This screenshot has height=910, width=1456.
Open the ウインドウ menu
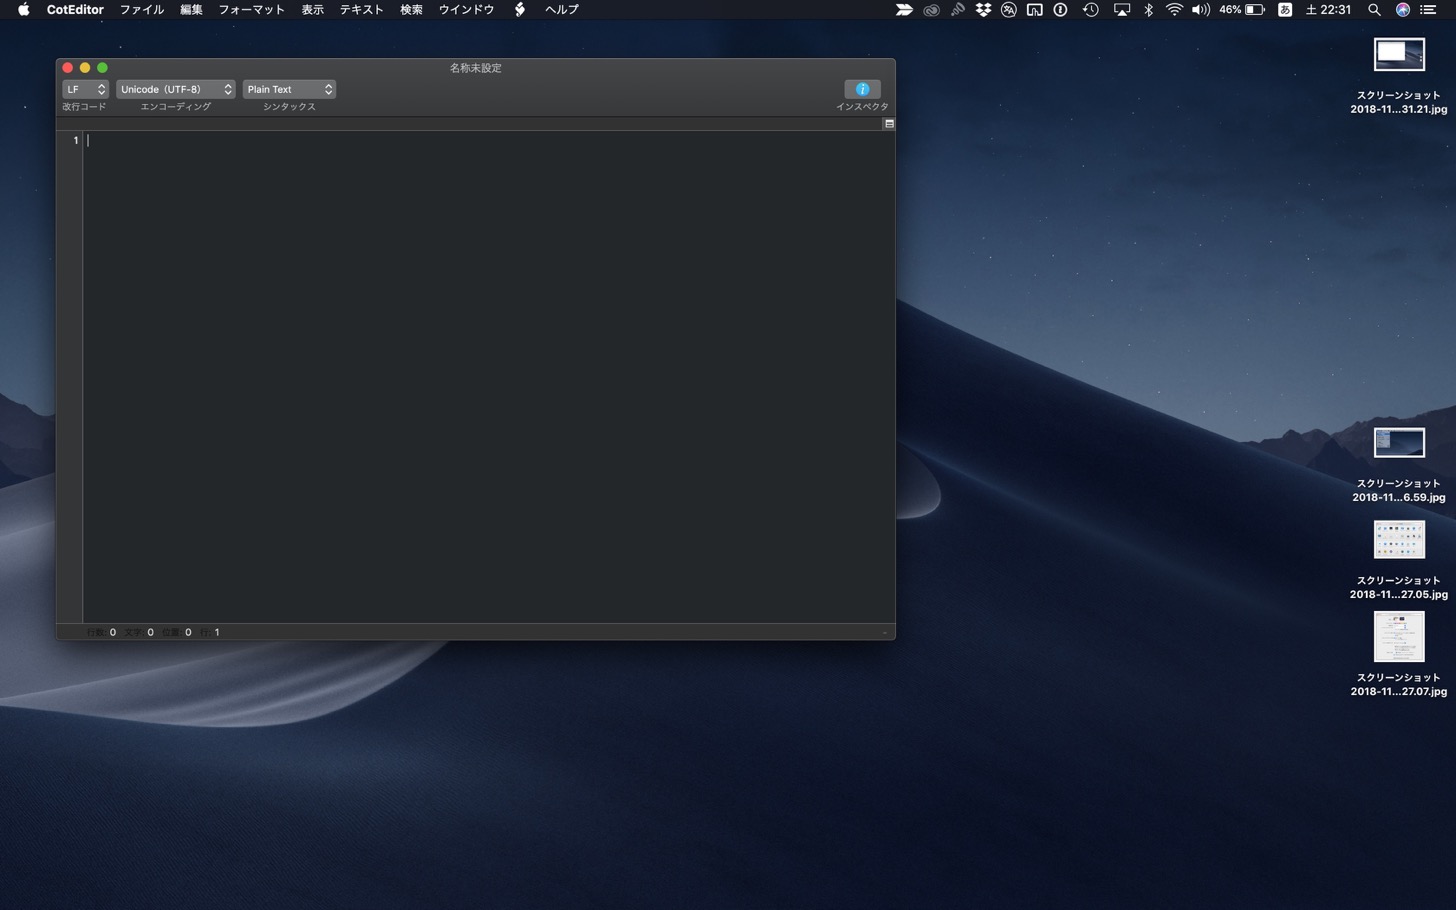pos(467,9)
